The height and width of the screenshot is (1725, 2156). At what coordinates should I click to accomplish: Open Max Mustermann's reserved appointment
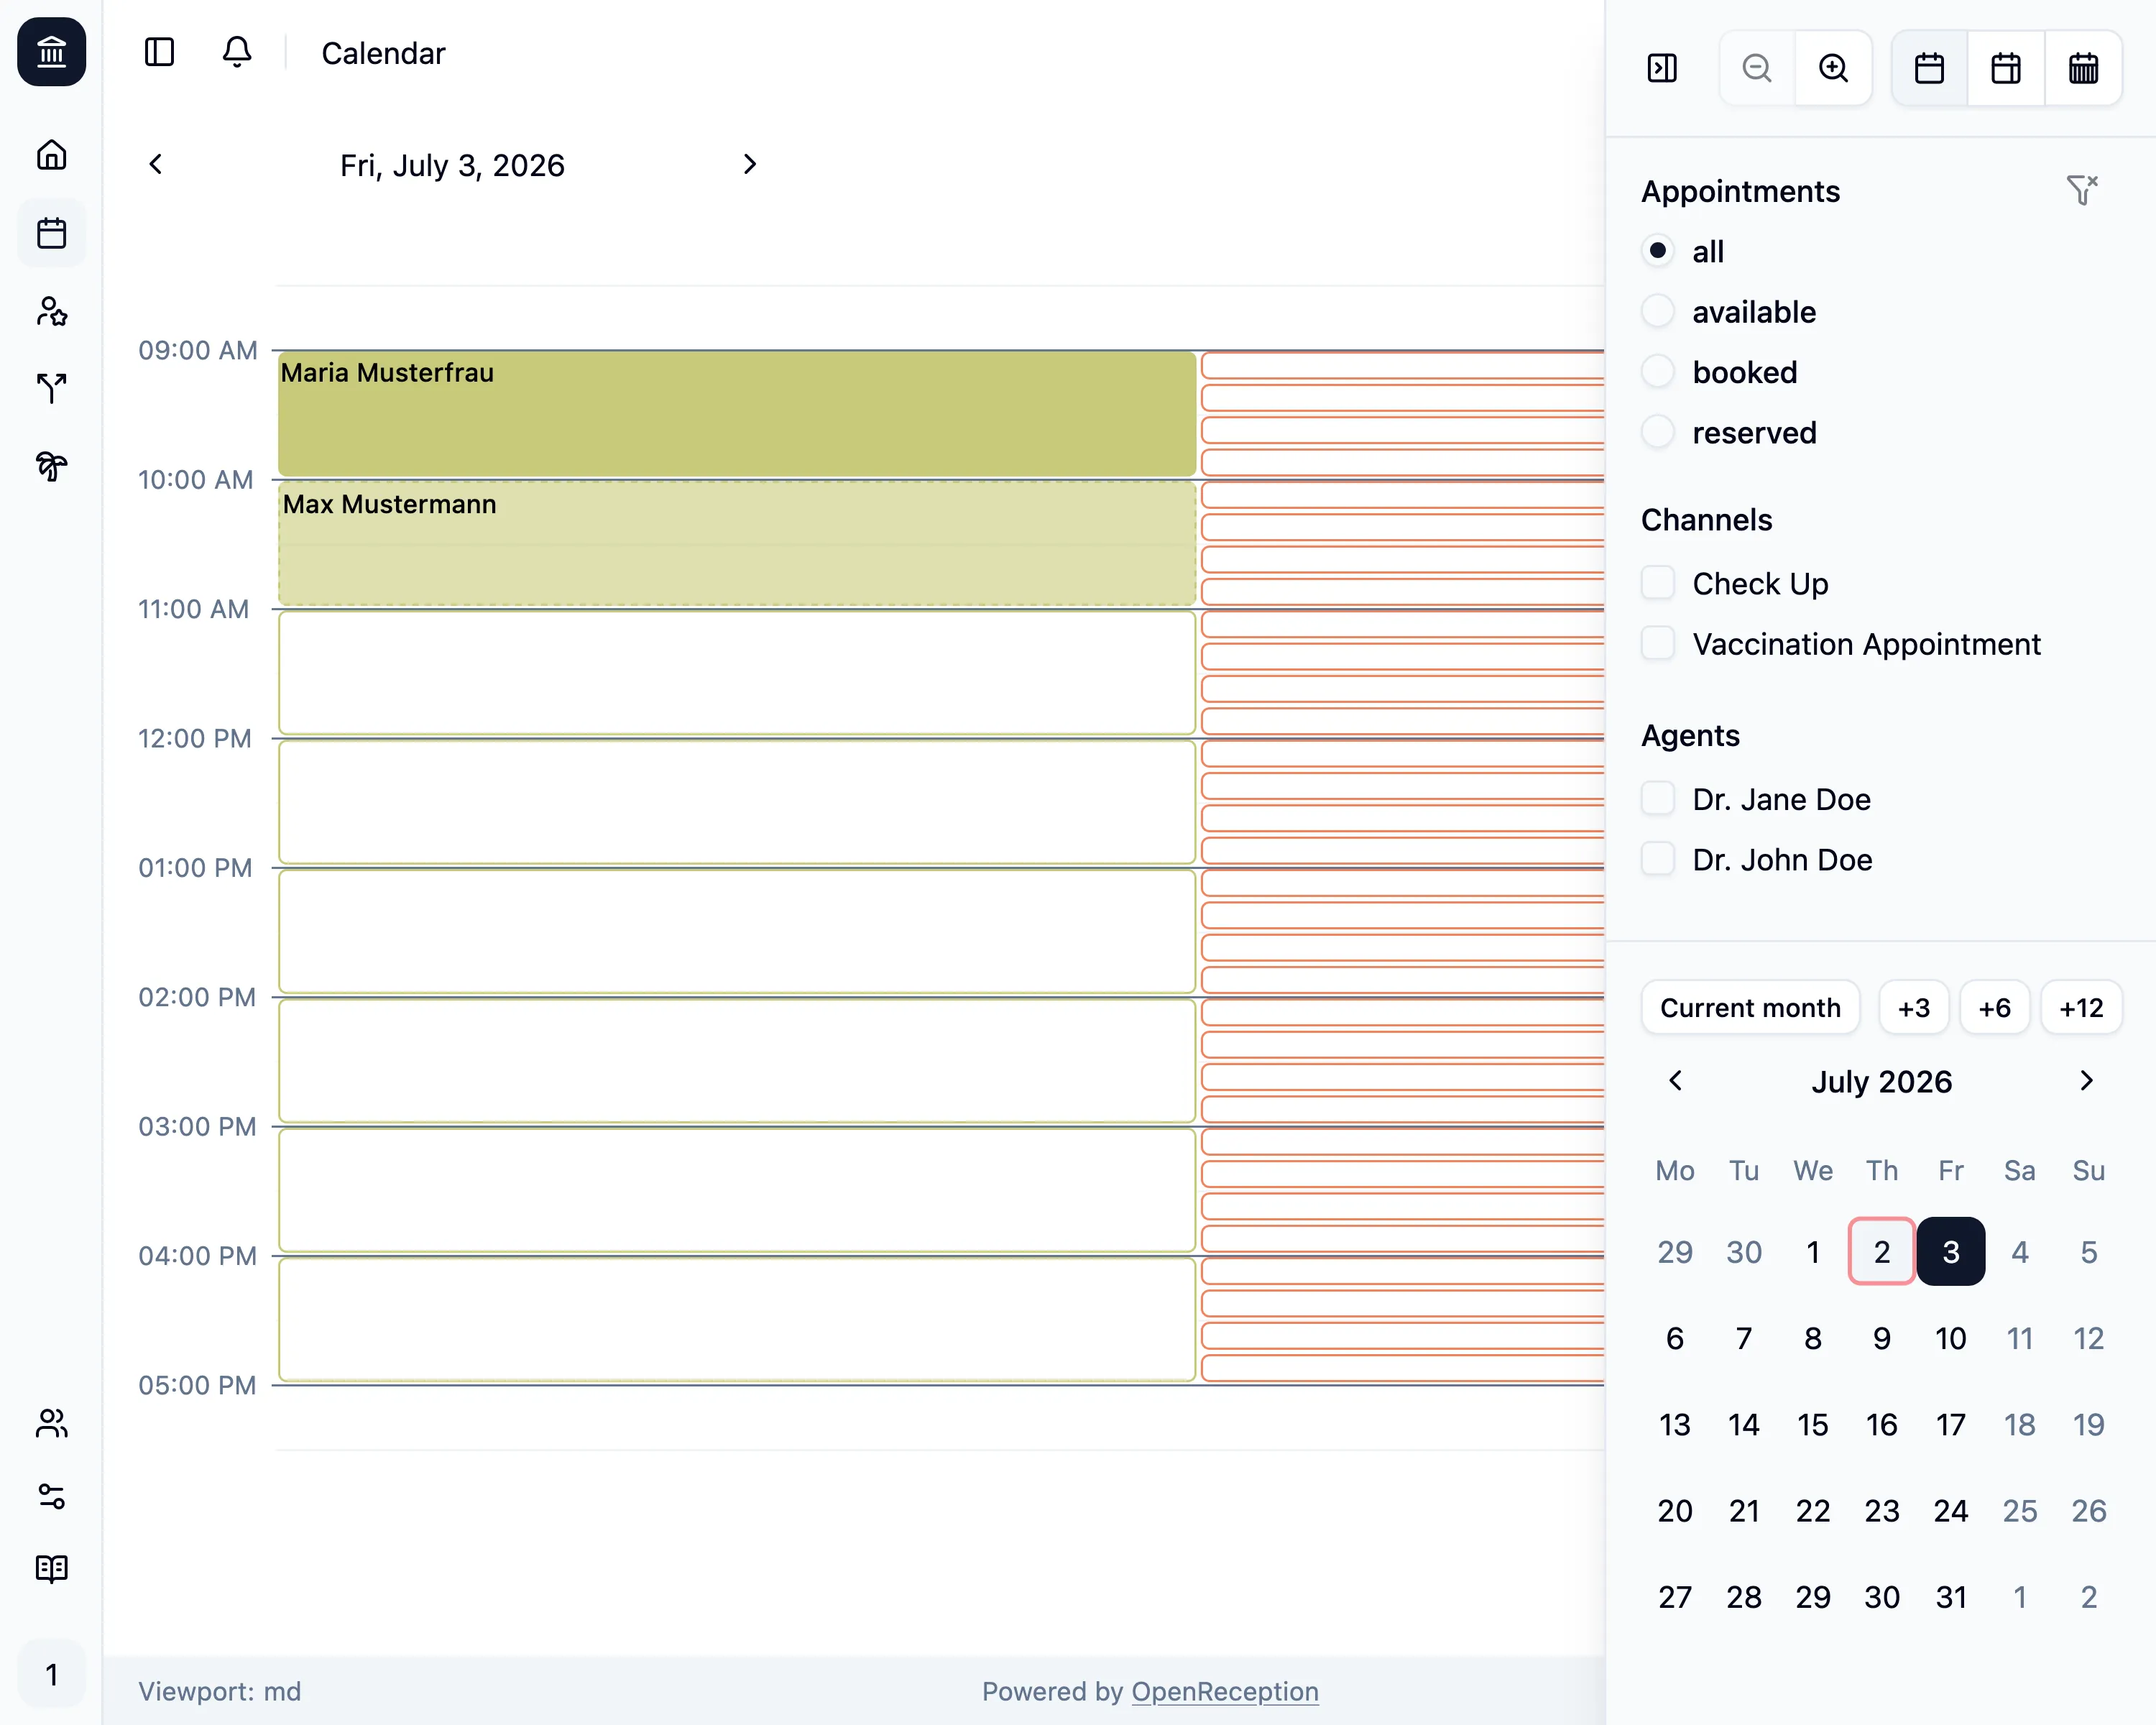pos(737,543)
